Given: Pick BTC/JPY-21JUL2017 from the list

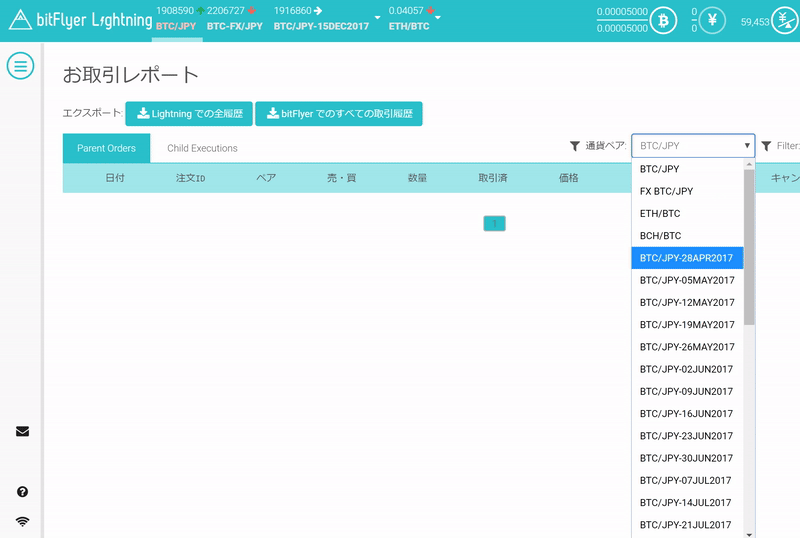Looking at the screenshot, I should (687, 525).
